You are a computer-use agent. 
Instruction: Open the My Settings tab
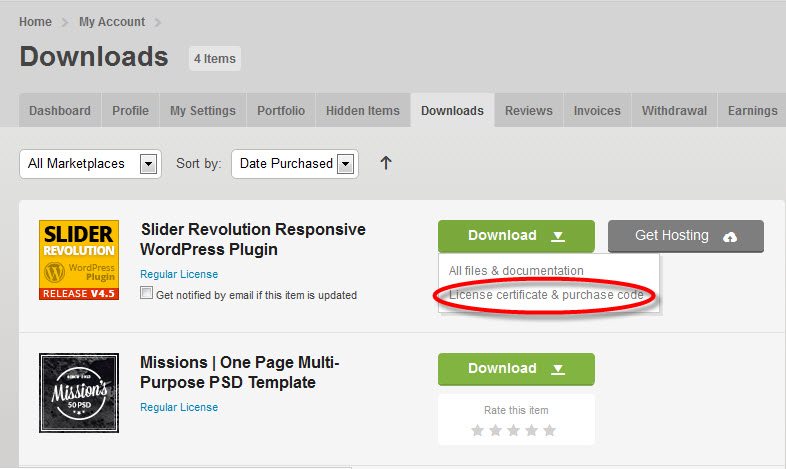click(203, 110)
